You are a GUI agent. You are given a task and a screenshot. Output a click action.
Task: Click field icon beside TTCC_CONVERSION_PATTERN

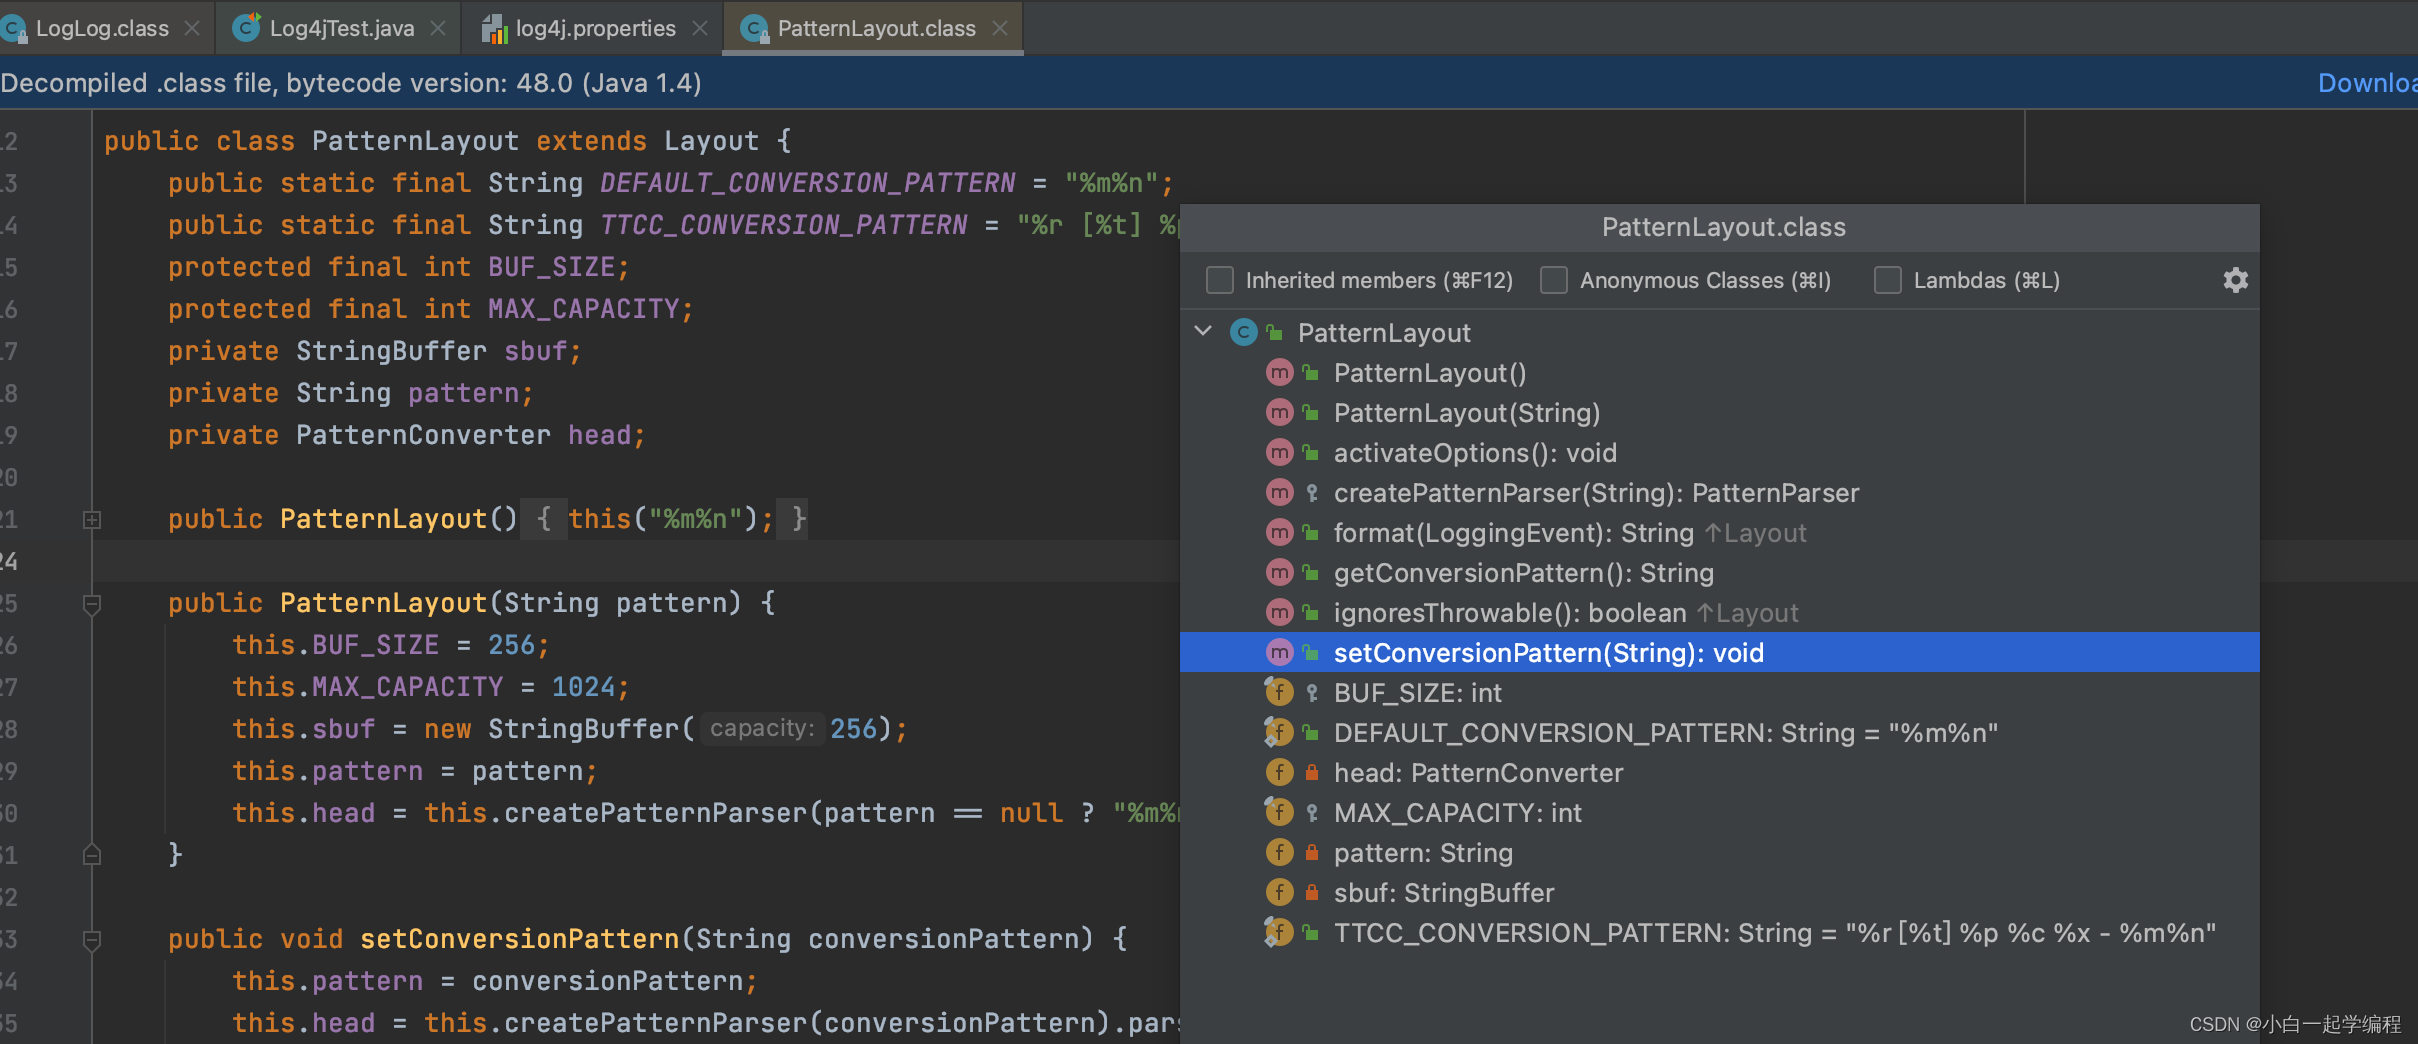coord(1279,932)
